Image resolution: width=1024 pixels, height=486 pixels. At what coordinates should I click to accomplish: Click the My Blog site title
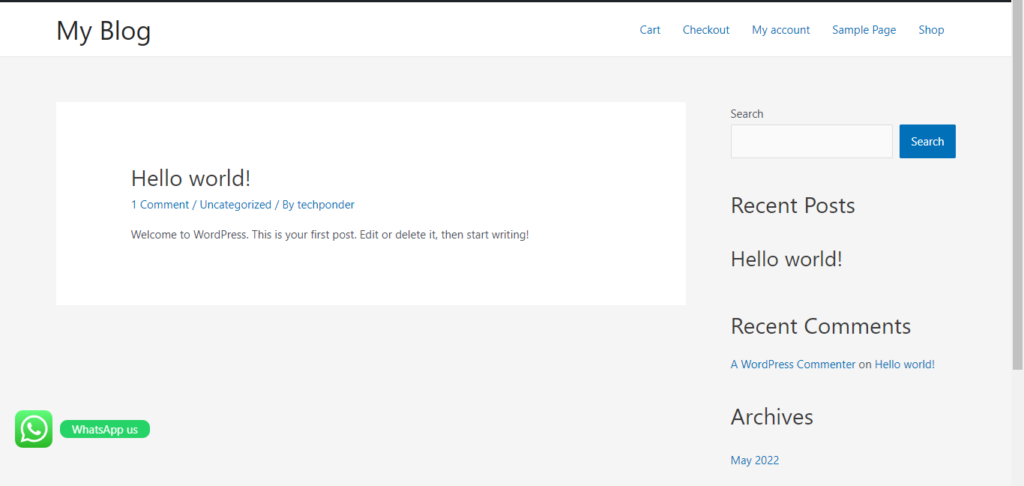(103, 31)
